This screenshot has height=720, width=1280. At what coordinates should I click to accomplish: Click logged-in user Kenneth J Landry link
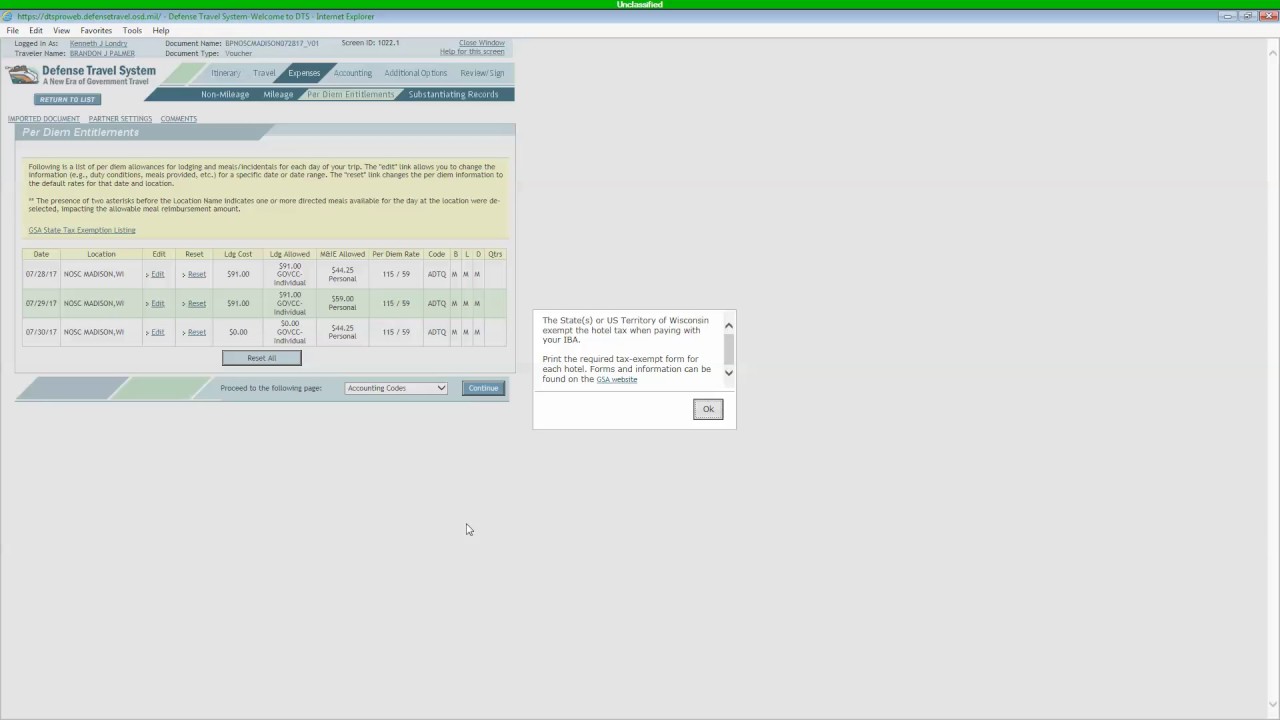[98, 44]
